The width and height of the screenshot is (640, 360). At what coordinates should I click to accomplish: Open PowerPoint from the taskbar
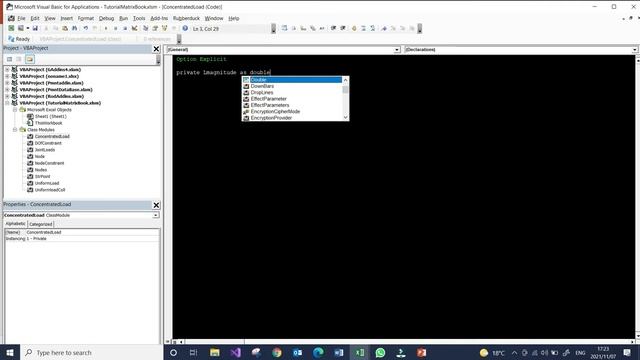coord(421,352)
